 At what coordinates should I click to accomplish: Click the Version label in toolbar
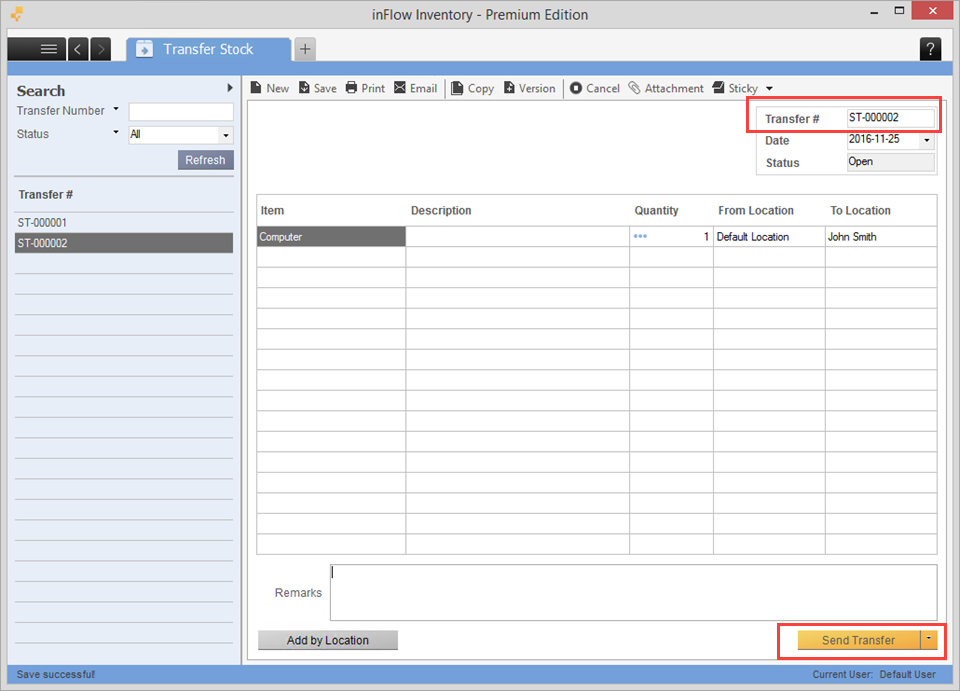tap(537, 88)
